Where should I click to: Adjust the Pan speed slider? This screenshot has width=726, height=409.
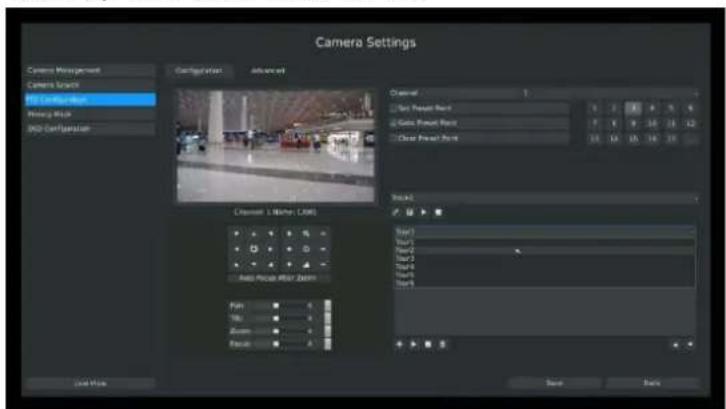coord(276,306)
